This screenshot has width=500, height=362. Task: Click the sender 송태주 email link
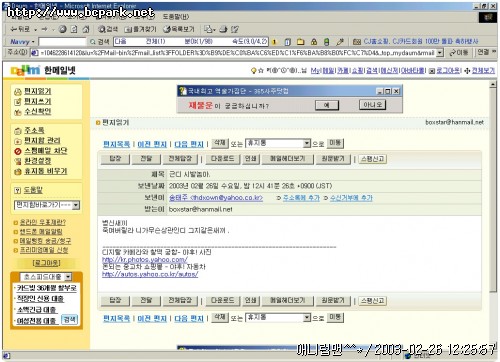click(216, 198)
